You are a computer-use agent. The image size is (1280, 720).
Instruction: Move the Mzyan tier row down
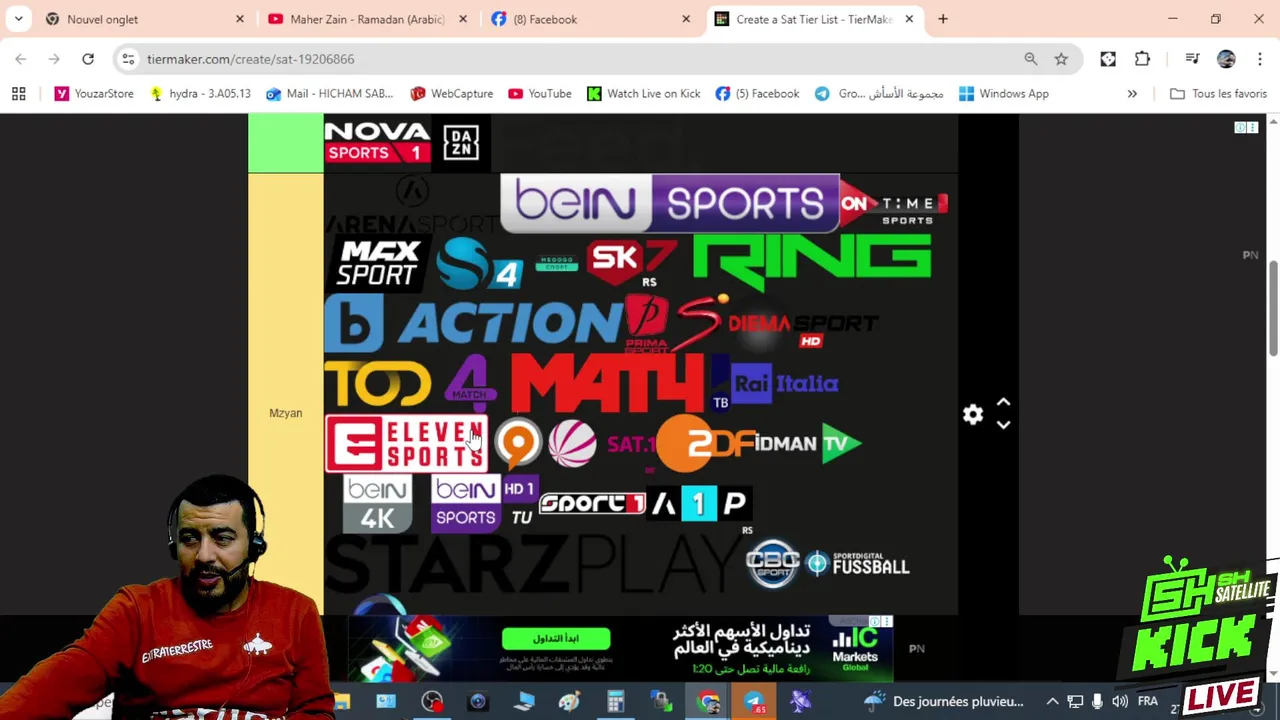[1003, 425]
